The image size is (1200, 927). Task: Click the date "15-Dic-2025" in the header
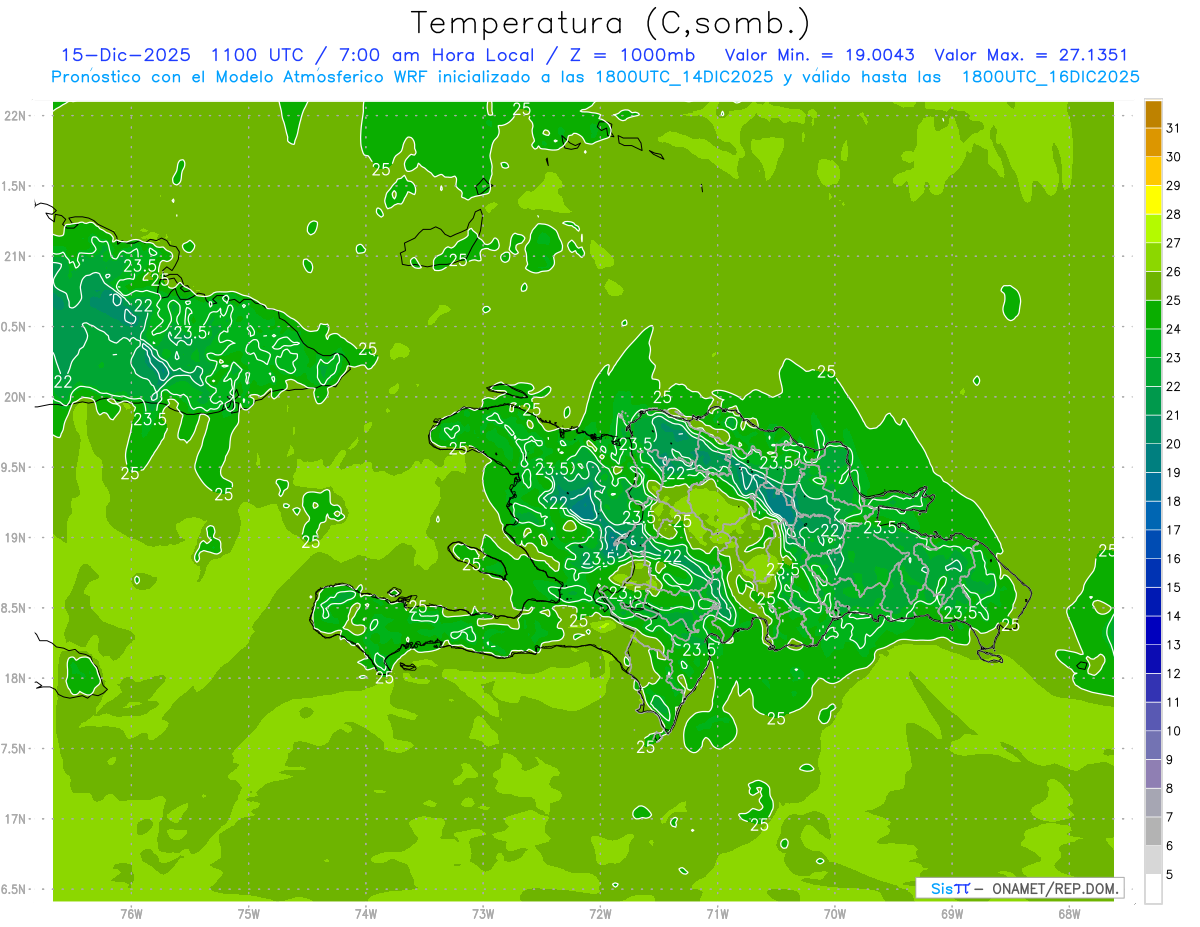point(126,55)
